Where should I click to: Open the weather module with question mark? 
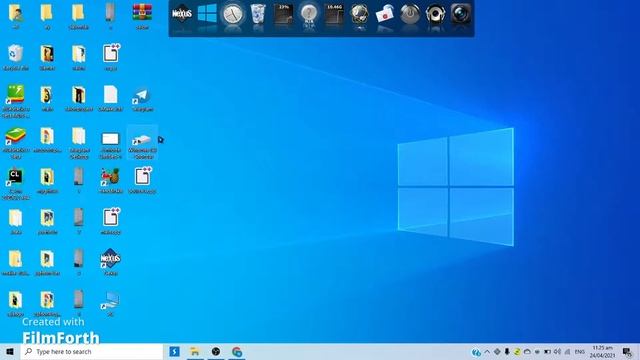(x=309, y=14)
